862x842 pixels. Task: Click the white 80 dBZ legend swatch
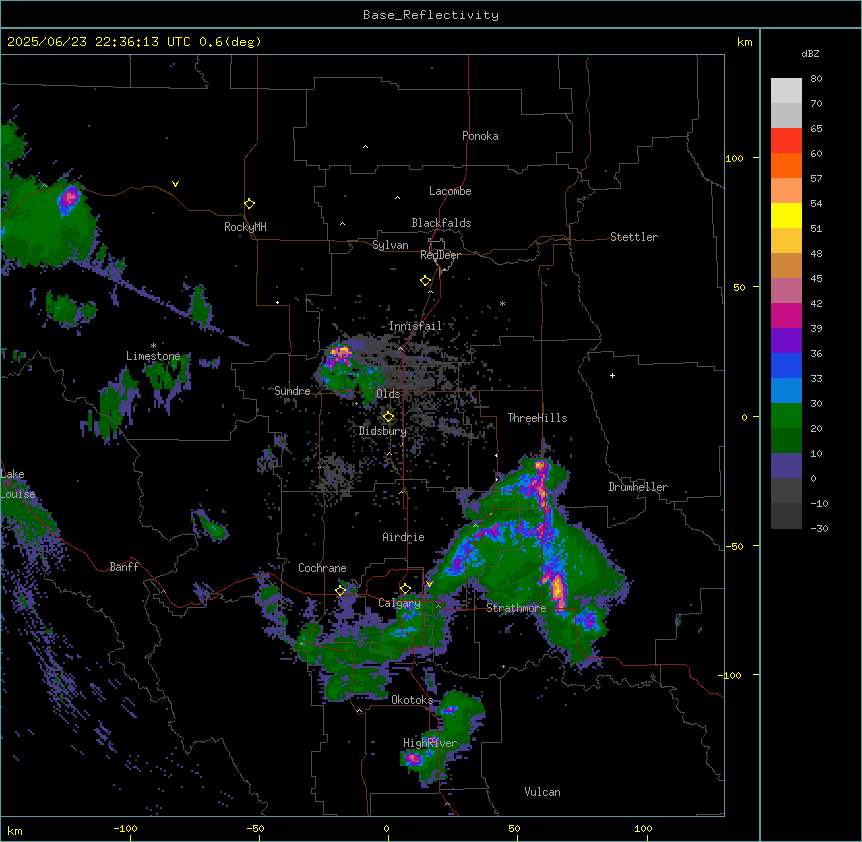pyautogui.click(x=786, y=91)
